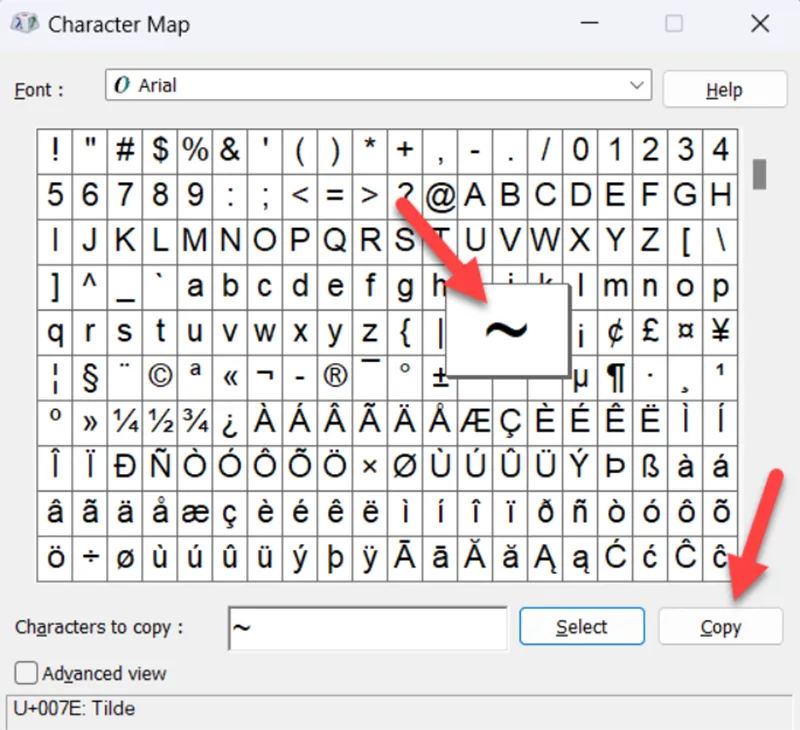This screenshot has width=800, height=730.
Task: Click the Characters to copy field
Action: (368, 628)
